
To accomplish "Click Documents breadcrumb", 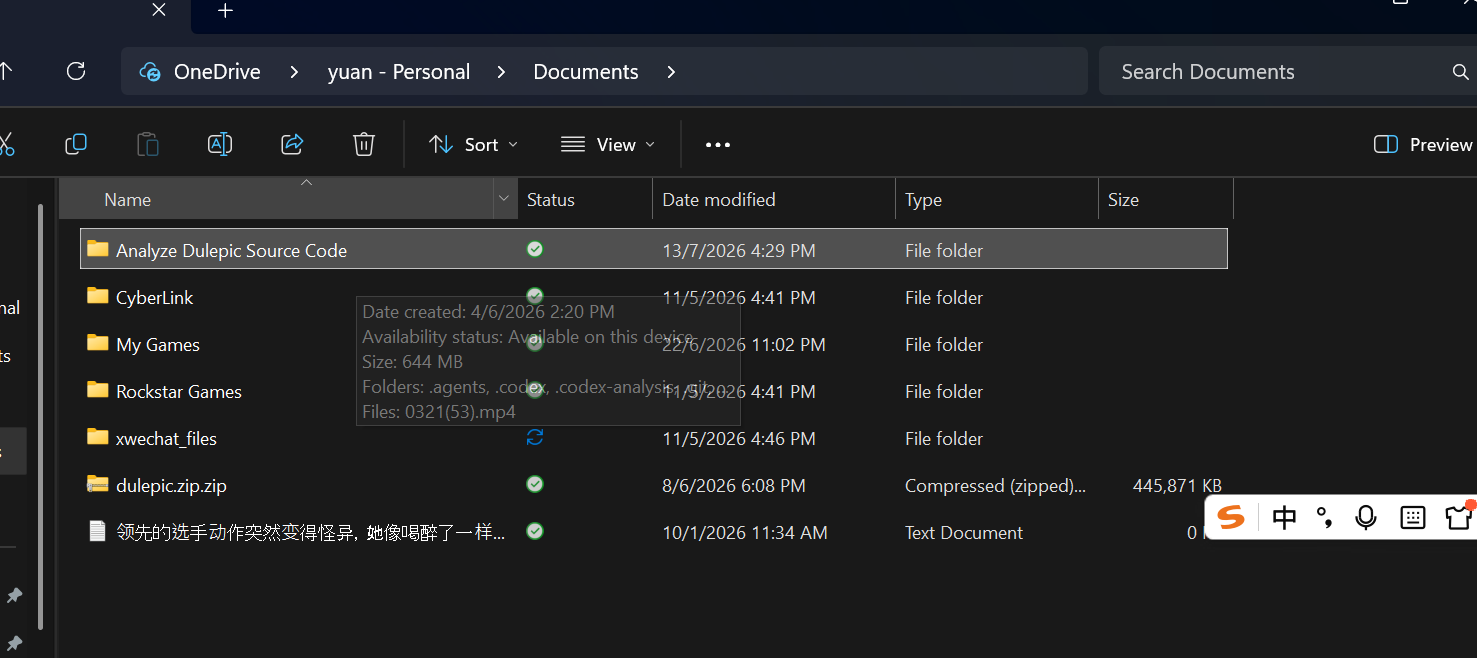I will pos(586,72).
